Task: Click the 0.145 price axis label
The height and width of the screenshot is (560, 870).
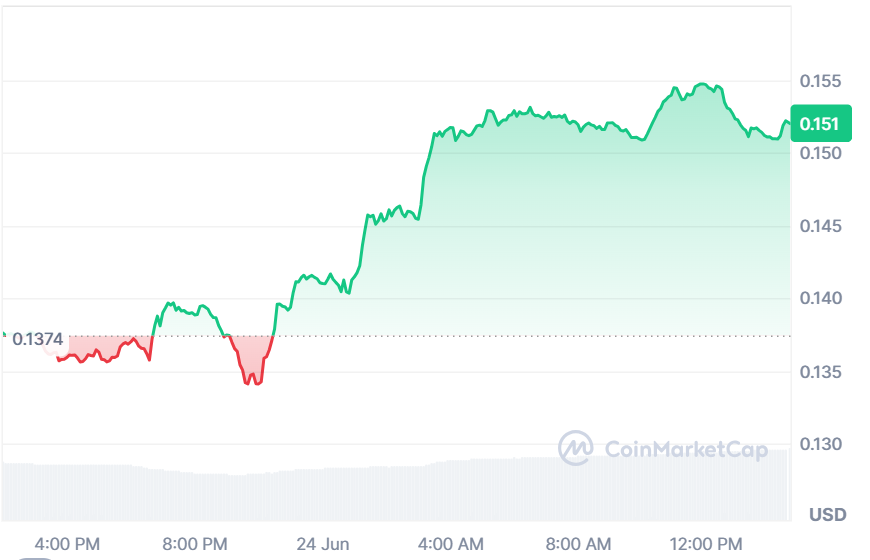Action: click(820, 226)
